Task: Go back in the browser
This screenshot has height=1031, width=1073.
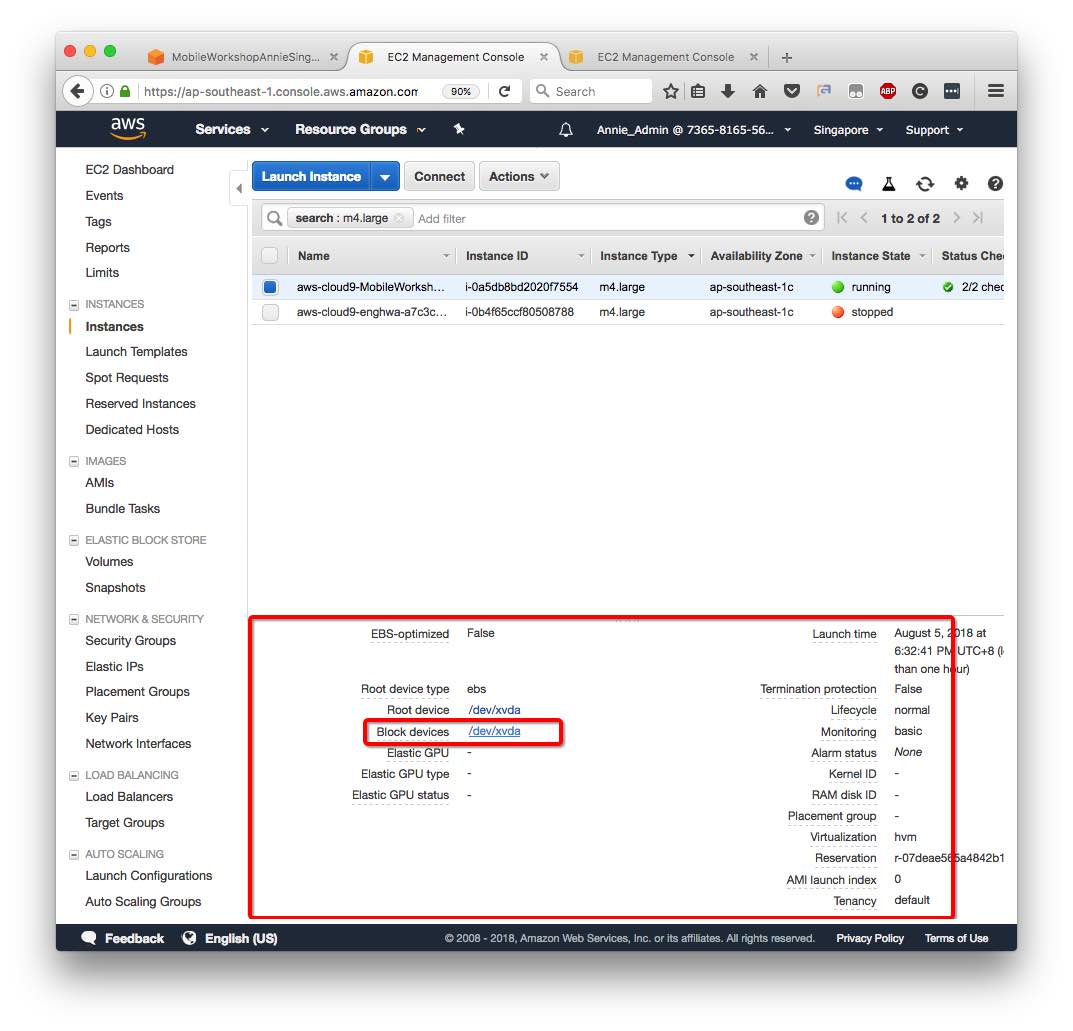Action: click(x=77, y=91)
